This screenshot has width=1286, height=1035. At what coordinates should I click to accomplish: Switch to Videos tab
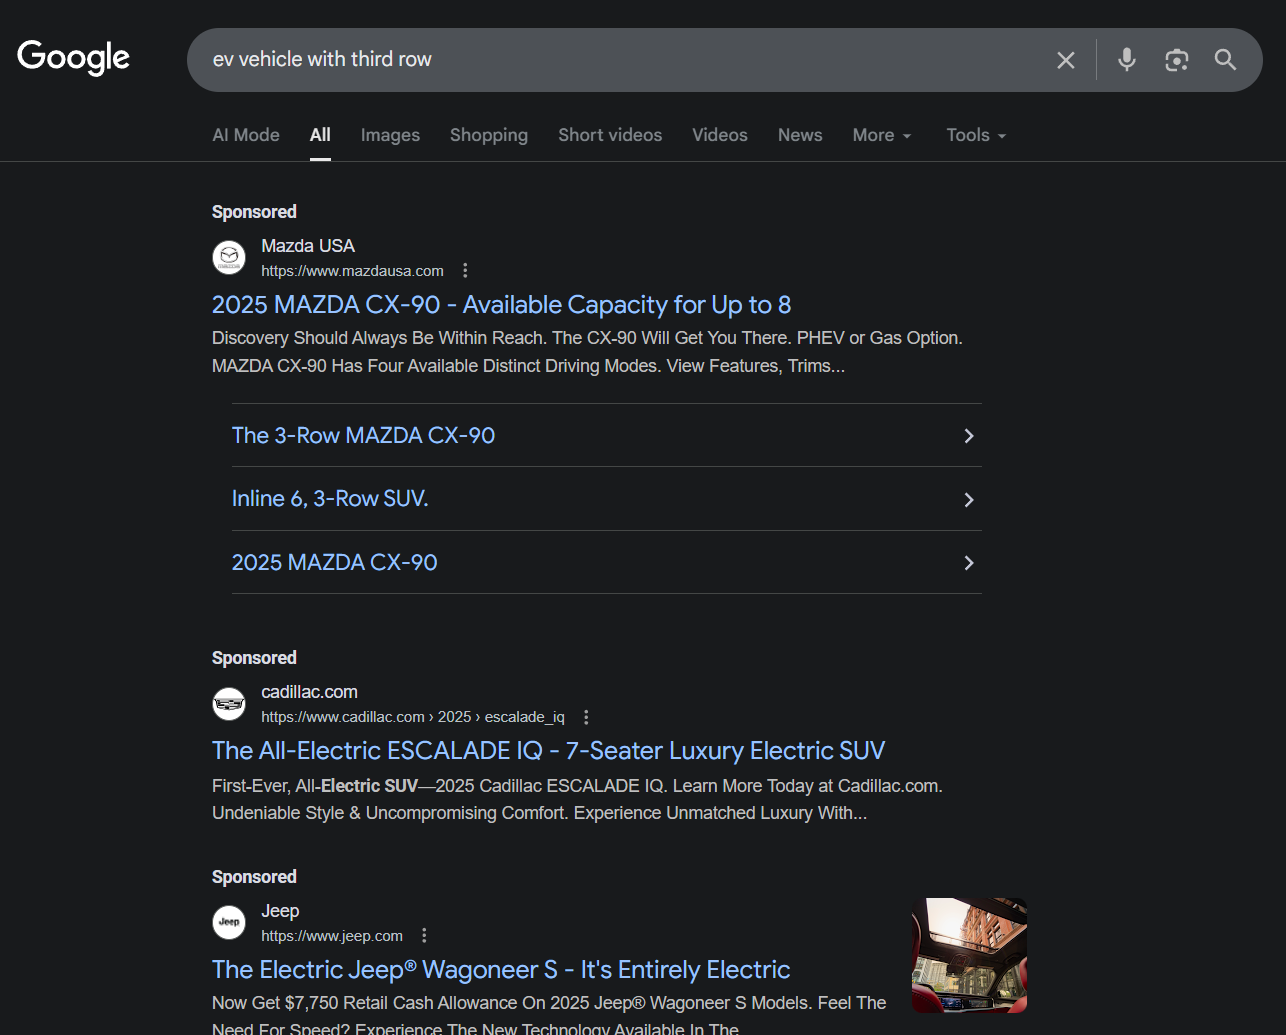(x=720, y=135)
